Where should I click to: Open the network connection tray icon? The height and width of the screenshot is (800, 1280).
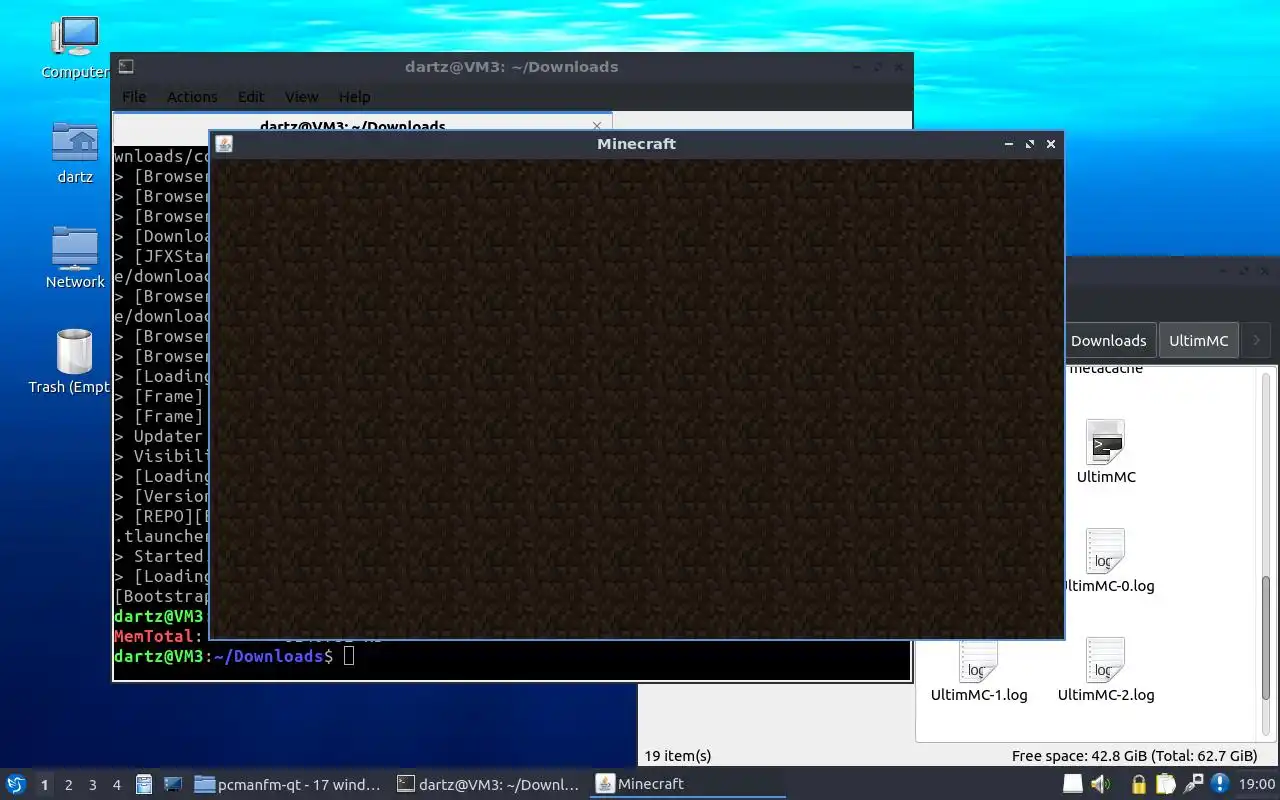click(1193, 784)
